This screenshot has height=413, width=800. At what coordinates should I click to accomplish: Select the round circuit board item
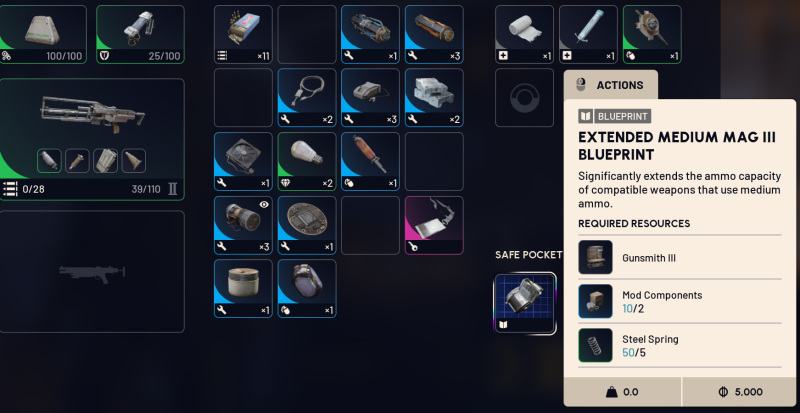tap(307, 225)
